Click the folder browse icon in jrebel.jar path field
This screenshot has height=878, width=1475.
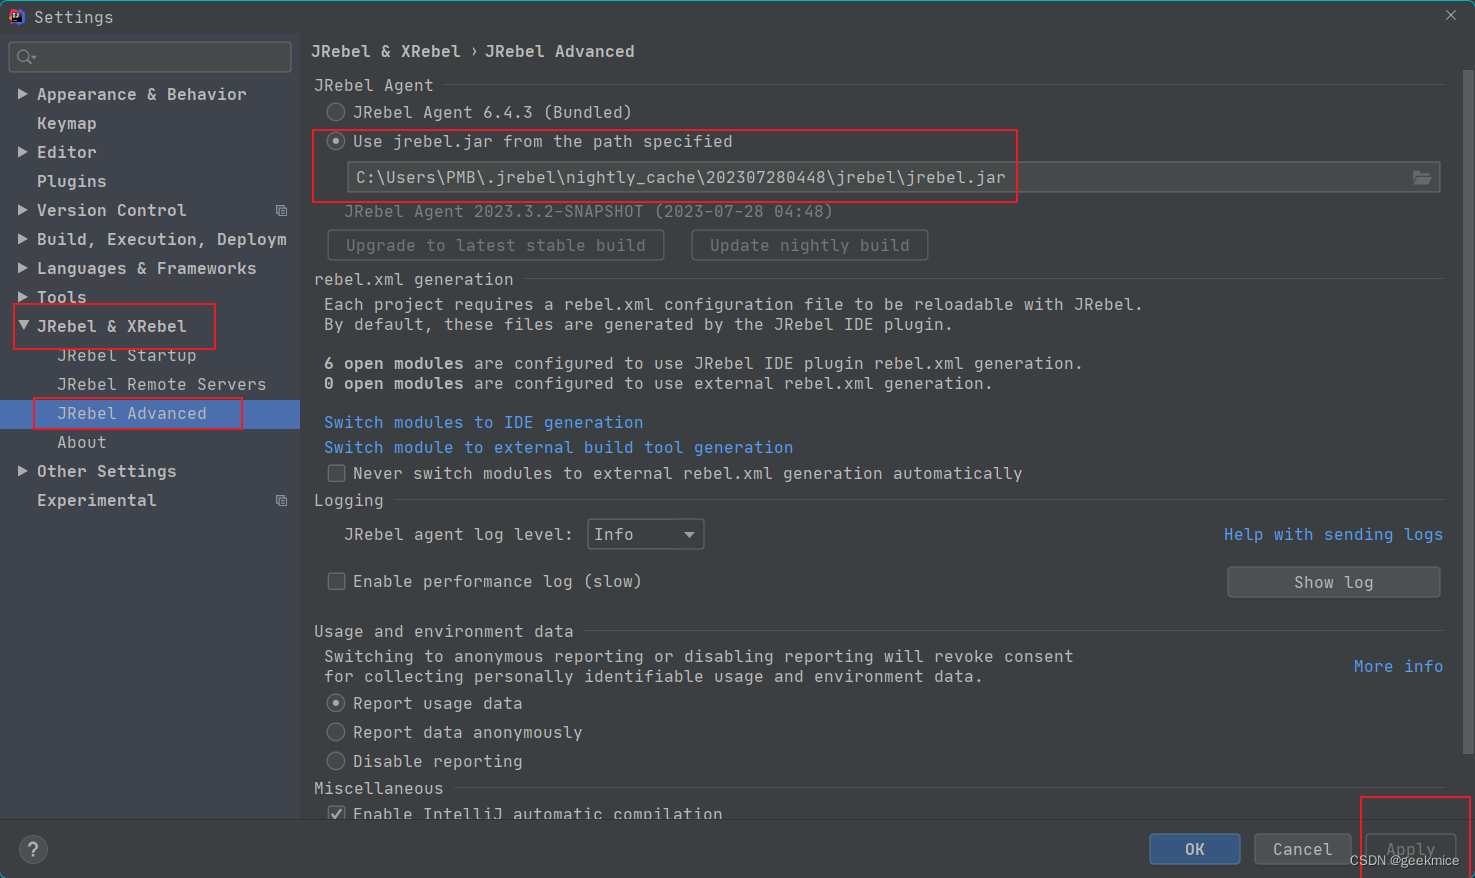tap(1421, 177)
